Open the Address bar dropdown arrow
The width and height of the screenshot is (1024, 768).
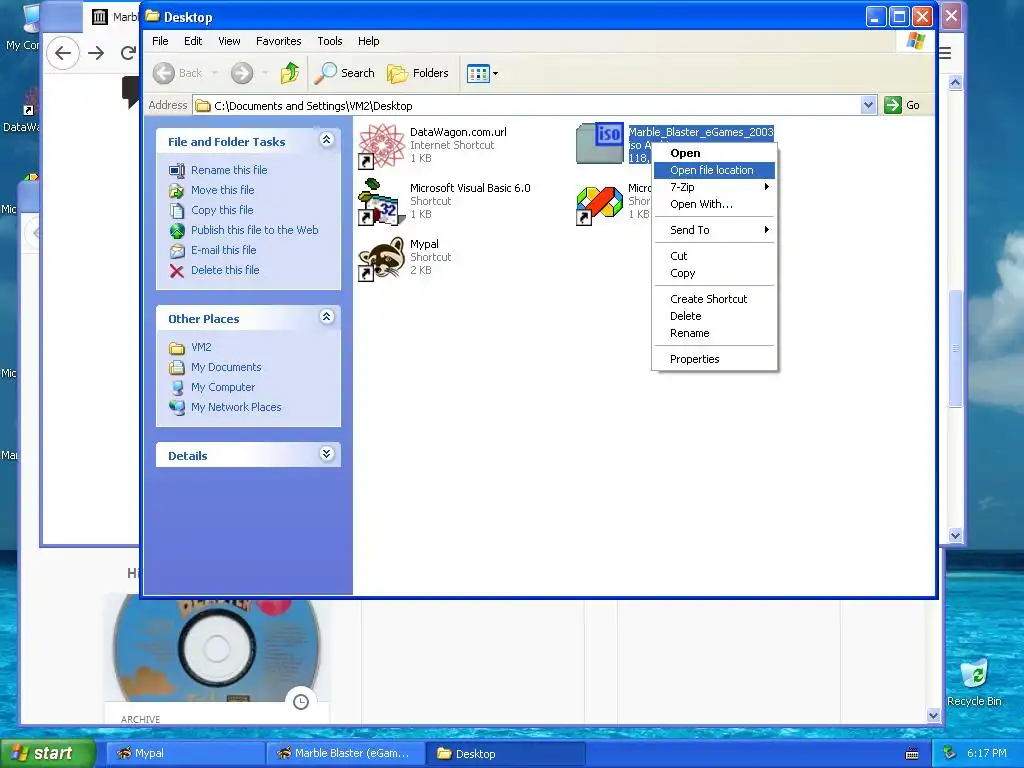[868, 105]
